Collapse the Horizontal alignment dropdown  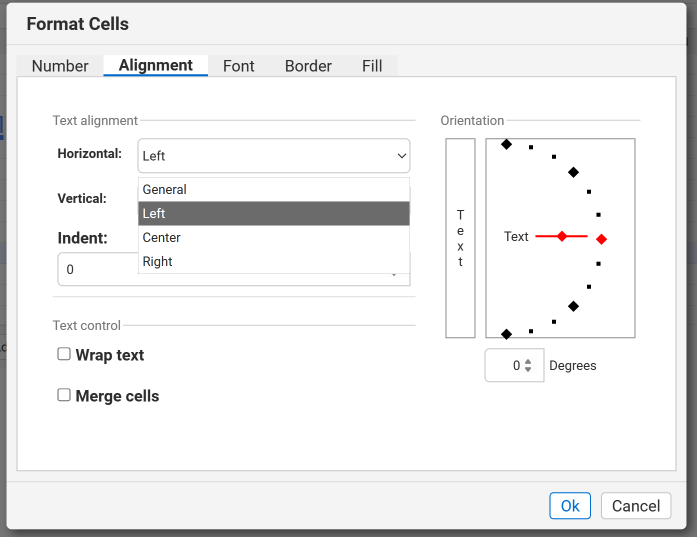tap(401, 156)
